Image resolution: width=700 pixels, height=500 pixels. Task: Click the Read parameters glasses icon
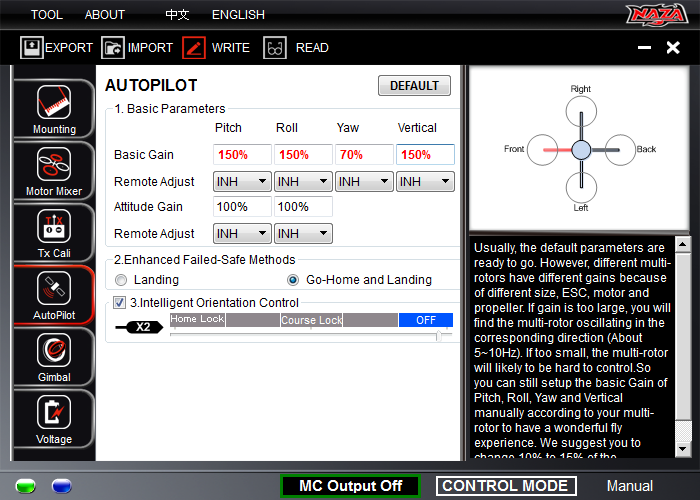pyautogui.click(x=275, y=47)
